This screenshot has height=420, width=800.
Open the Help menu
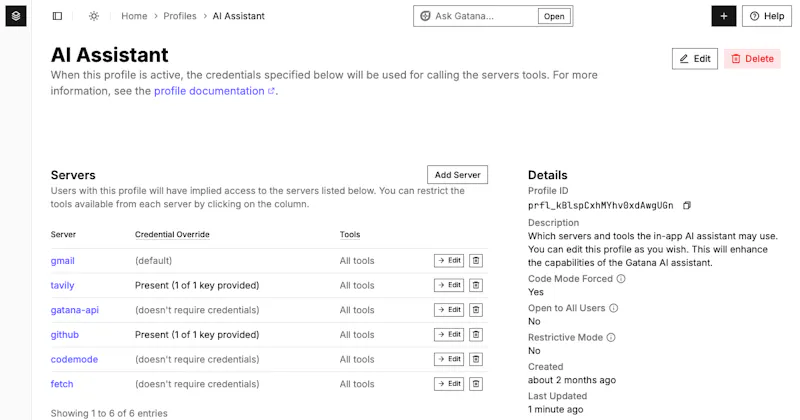point(767,16)
